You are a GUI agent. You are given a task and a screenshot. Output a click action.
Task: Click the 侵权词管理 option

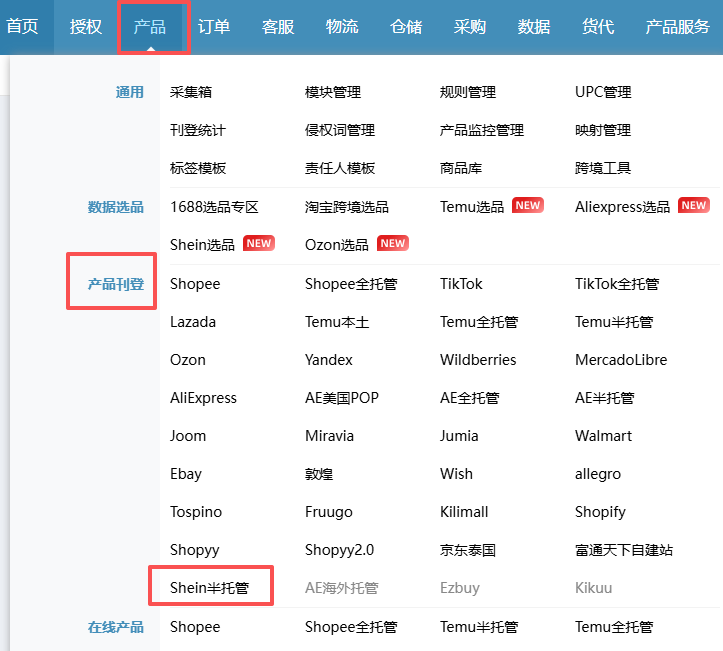pos(340,130)
